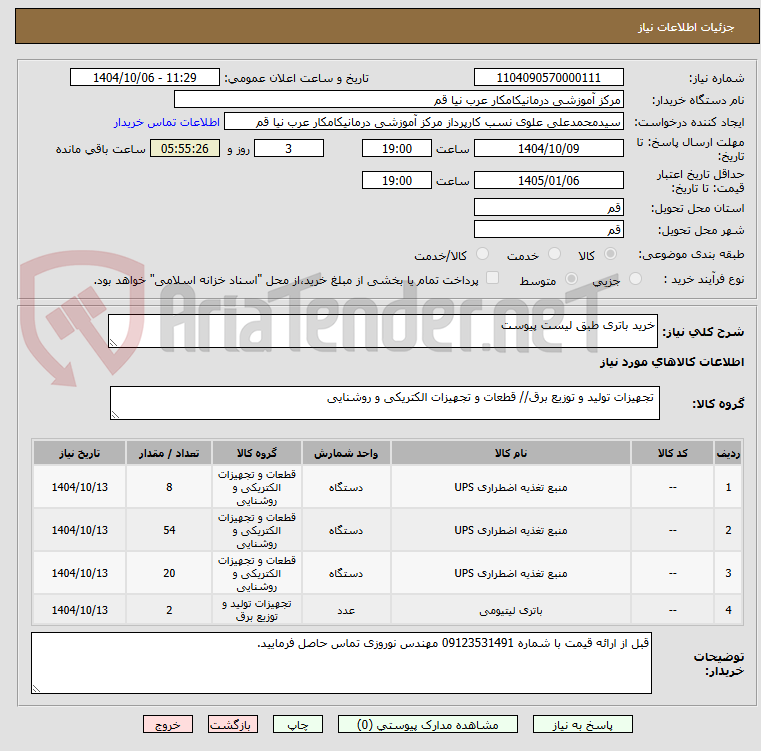
Task: Click the خروج exit button
Action: pos(168,724)
